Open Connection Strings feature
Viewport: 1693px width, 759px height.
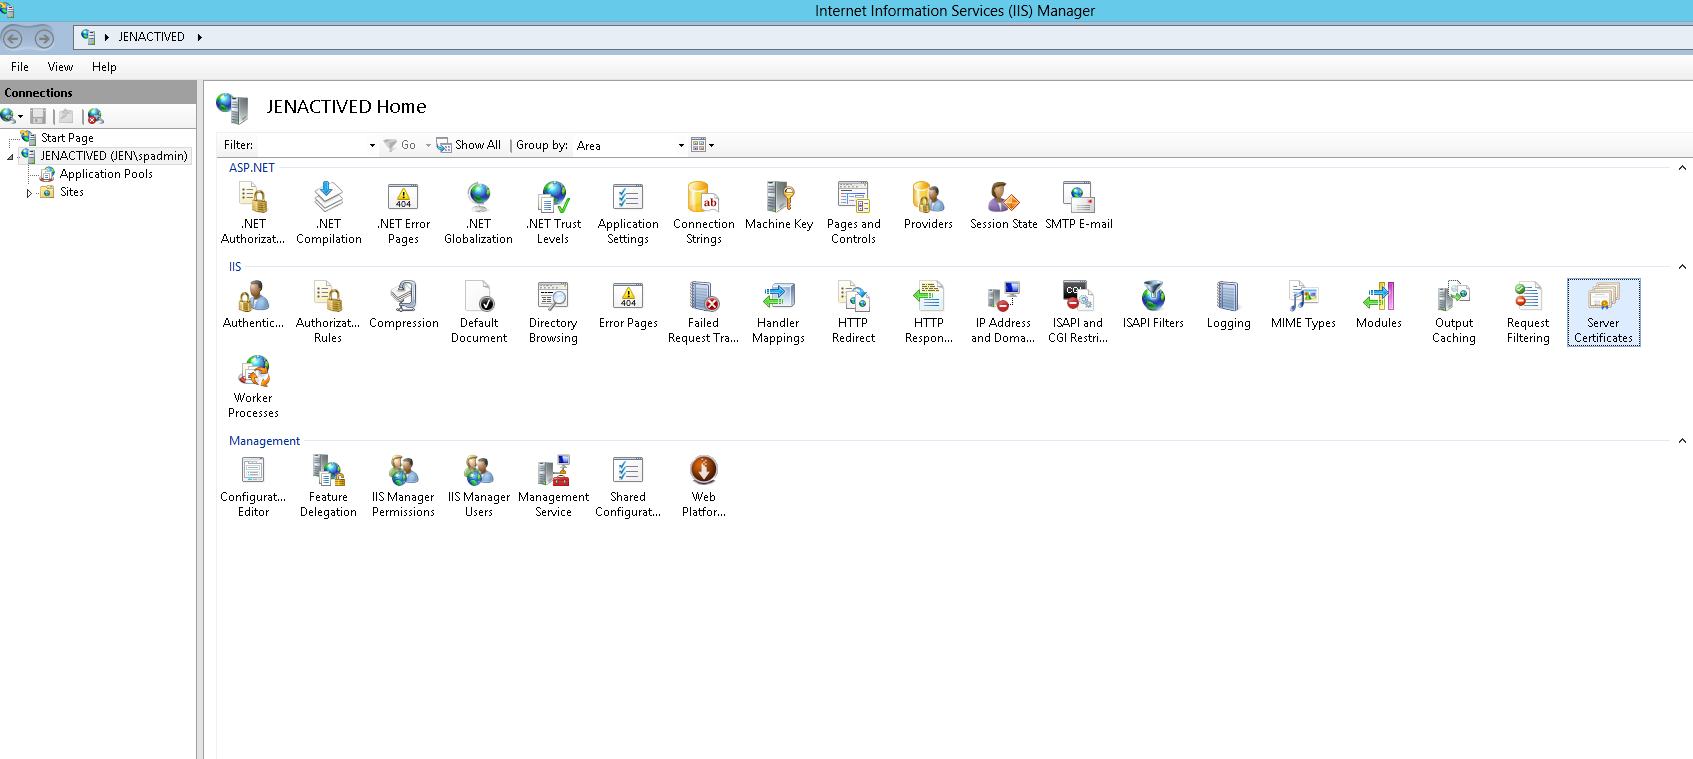pos(704,212)
